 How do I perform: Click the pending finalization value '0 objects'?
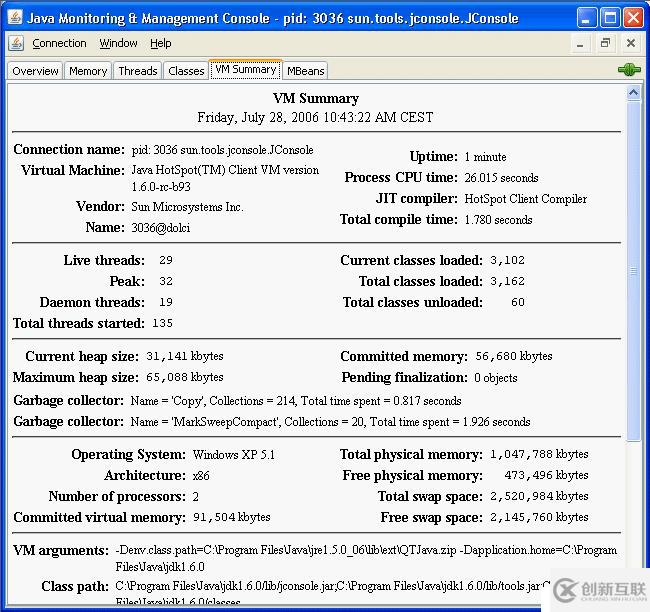495,378
